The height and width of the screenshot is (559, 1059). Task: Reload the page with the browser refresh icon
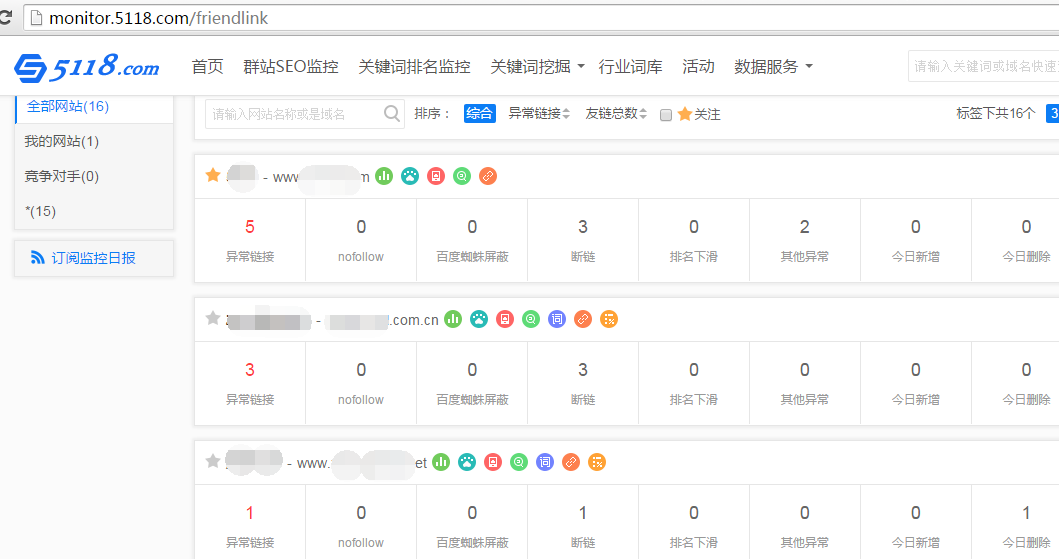(x=5, y=18)
